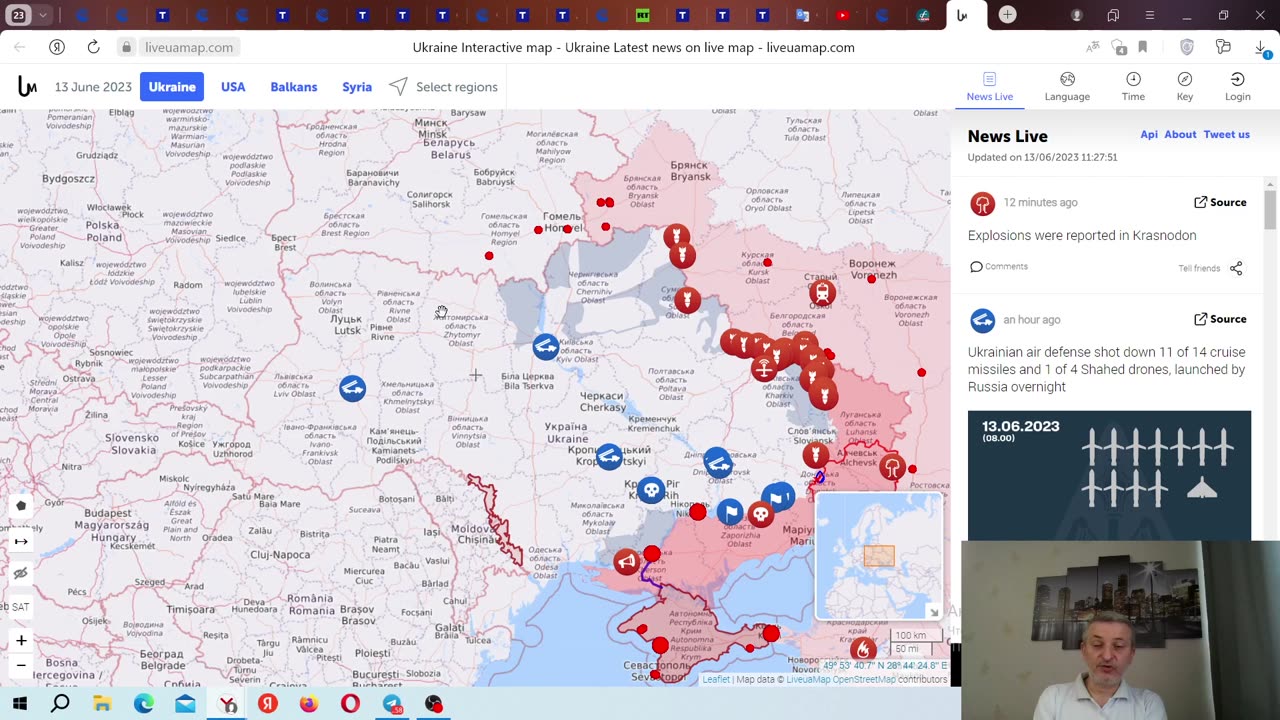Click blue aircraft marker near Khmelnytskyi
Image resolution: width=1280 pixels, height=720 pixels.
352,388
